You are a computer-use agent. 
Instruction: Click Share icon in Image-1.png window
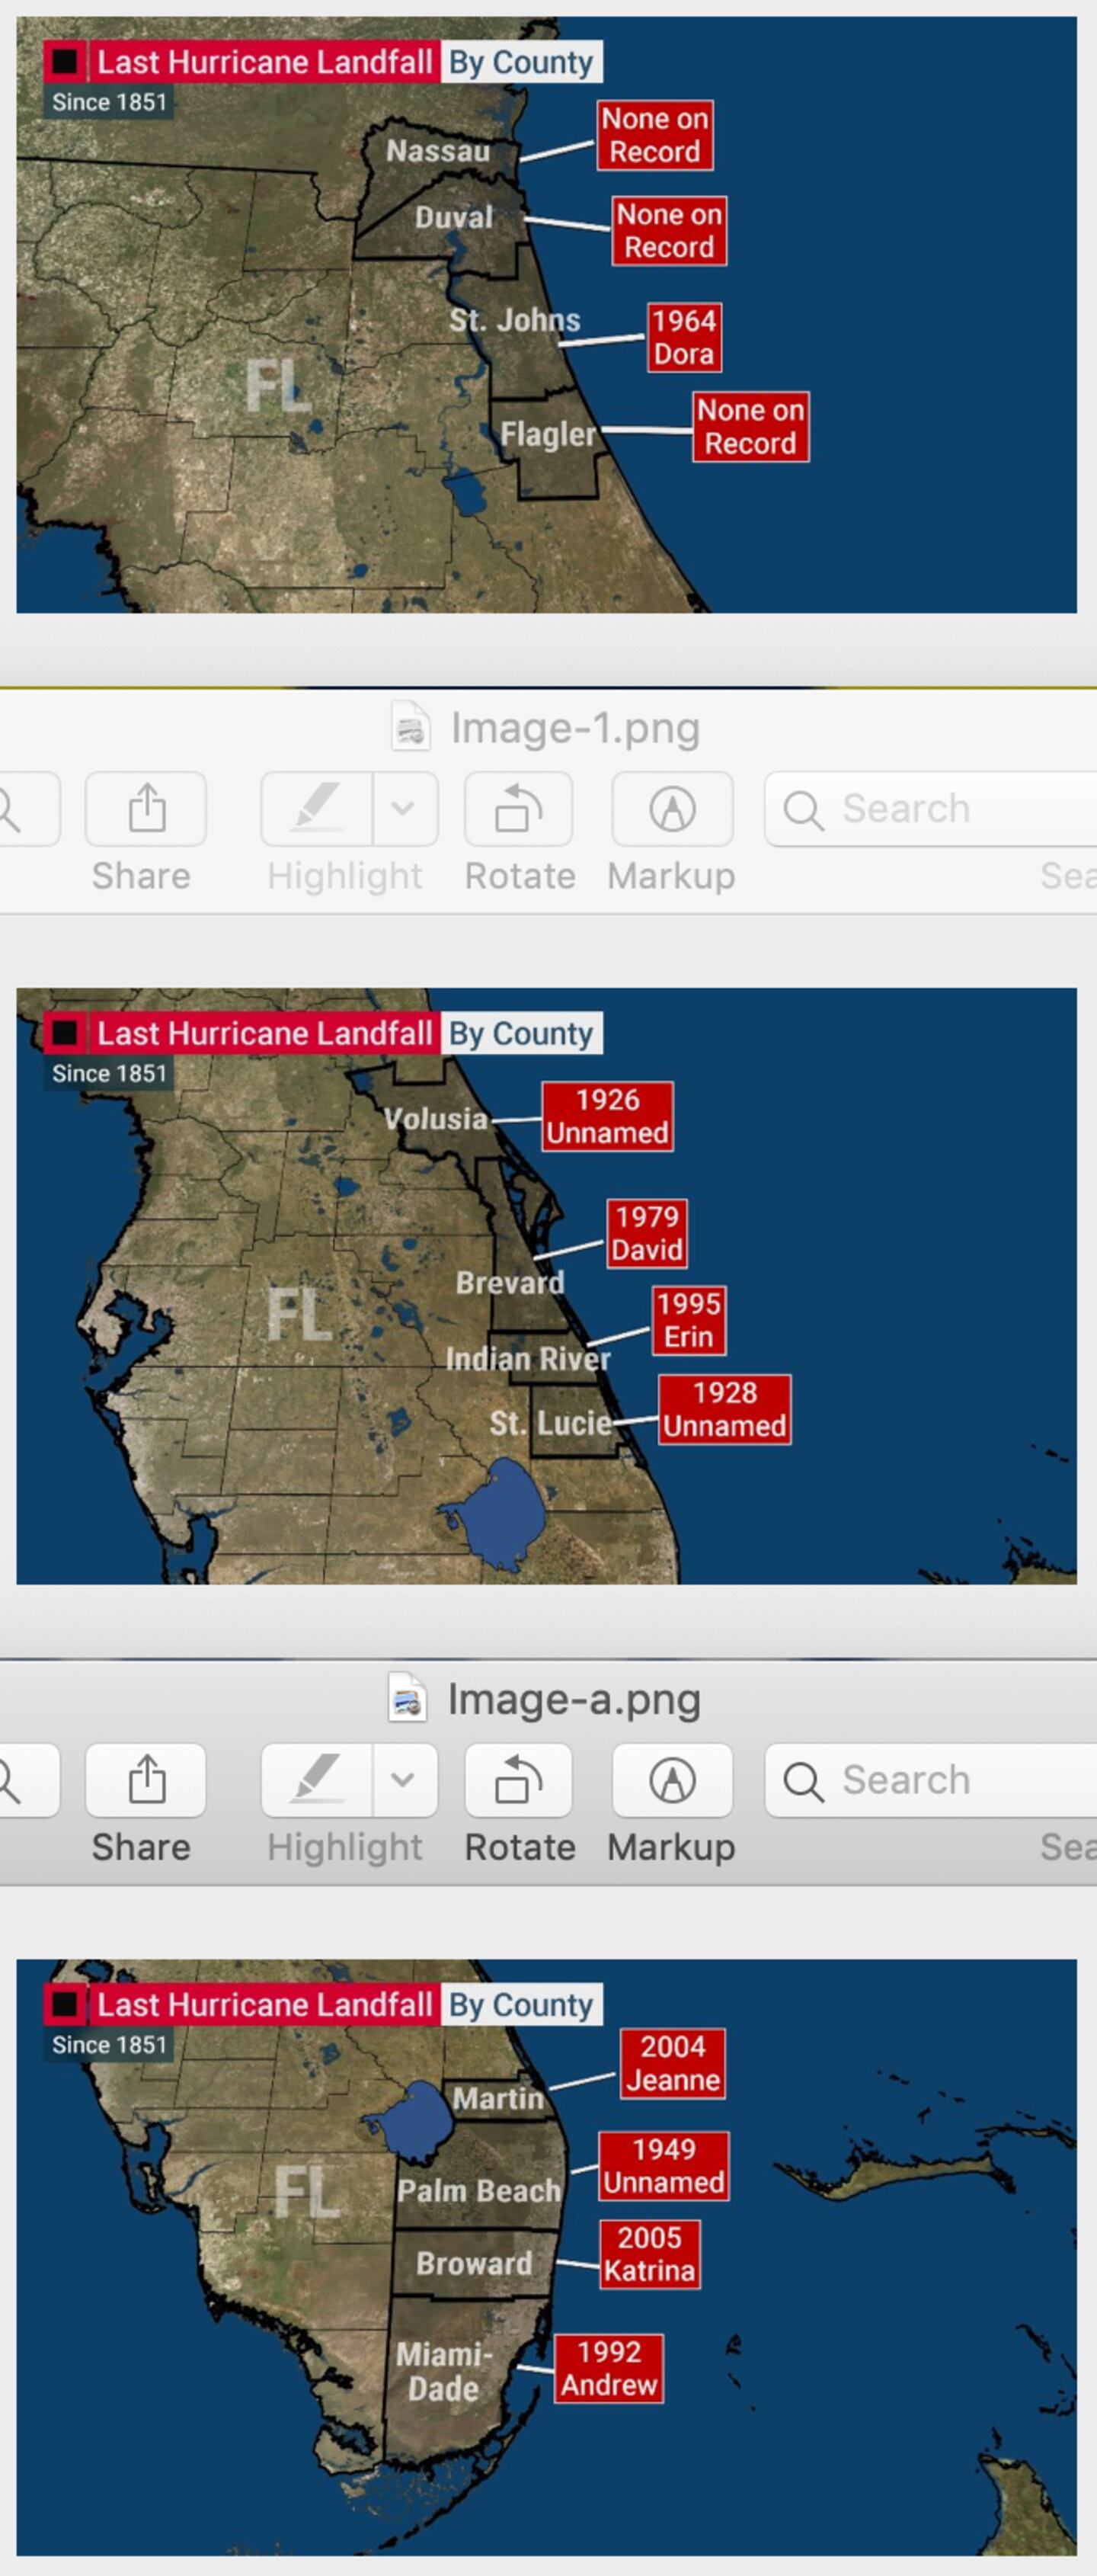click(146, 808)
